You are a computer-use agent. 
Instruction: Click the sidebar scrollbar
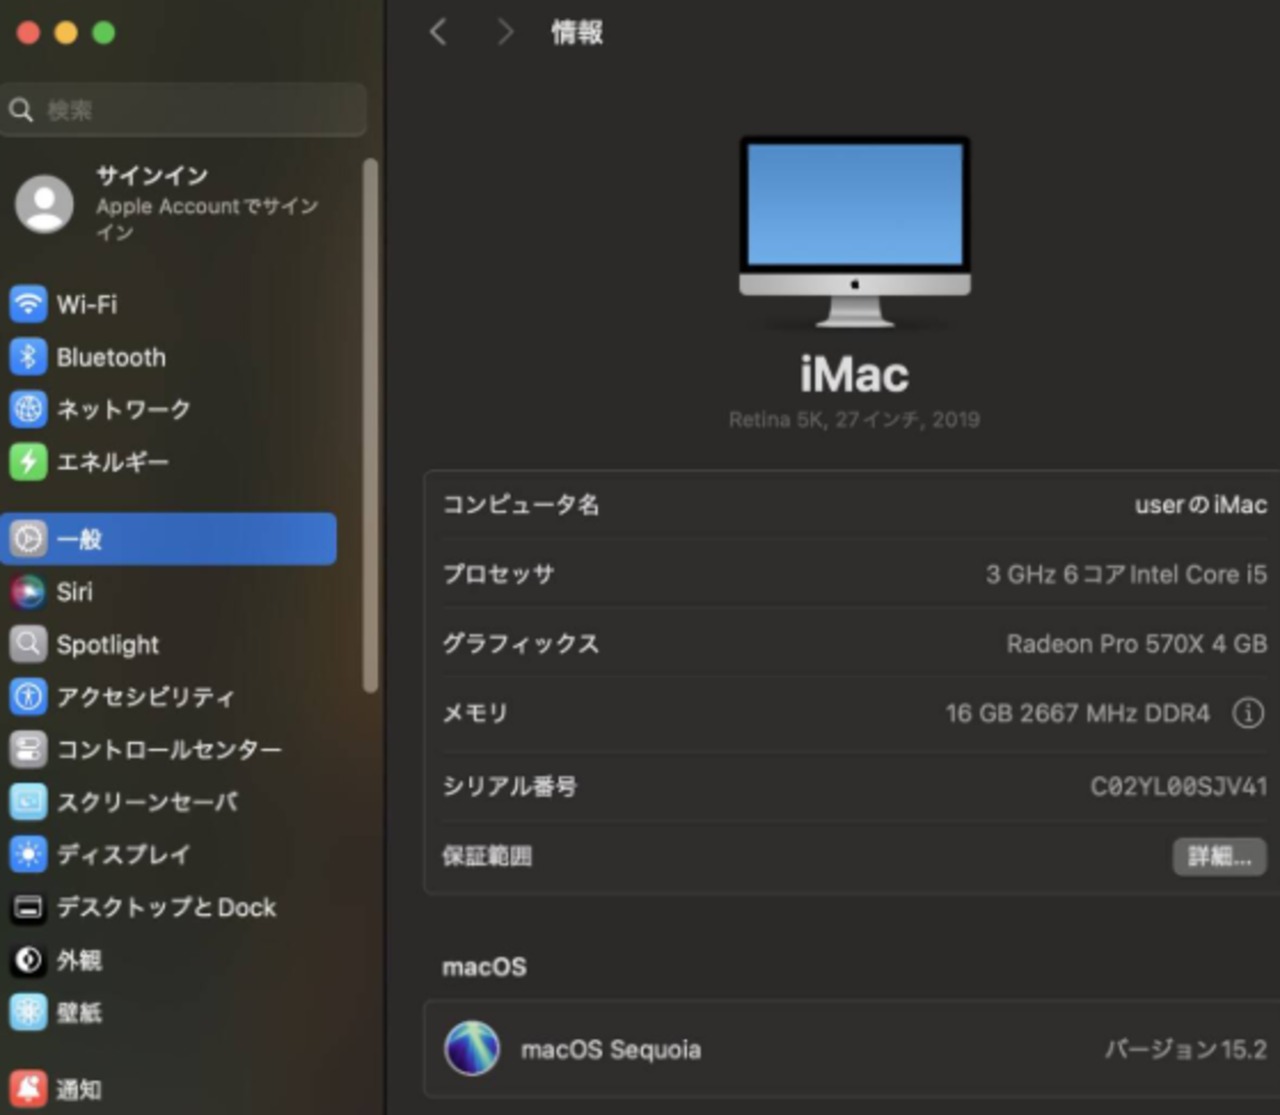[x=370, y=425]
